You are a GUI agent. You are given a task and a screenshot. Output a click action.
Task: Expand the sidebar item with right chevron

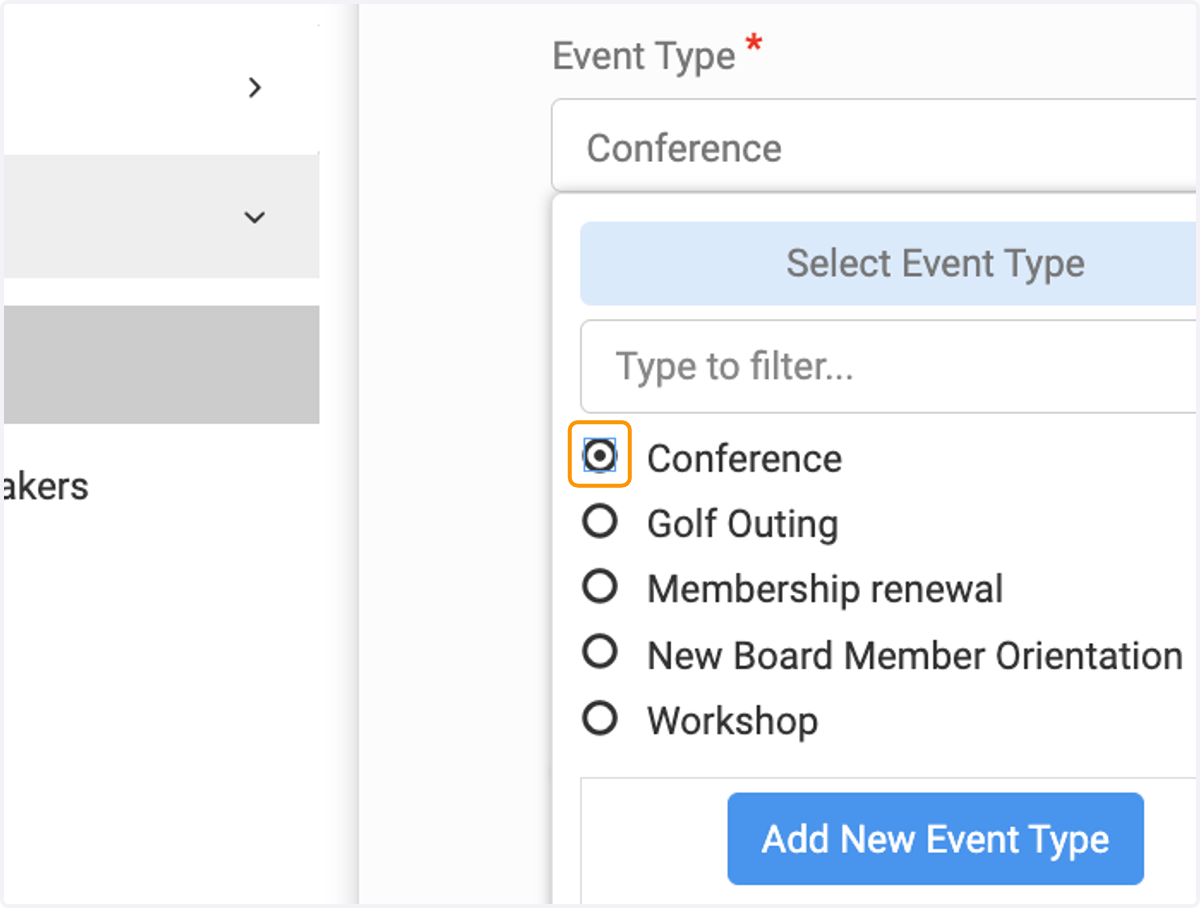pyautogui.click(x=255, y=88)
